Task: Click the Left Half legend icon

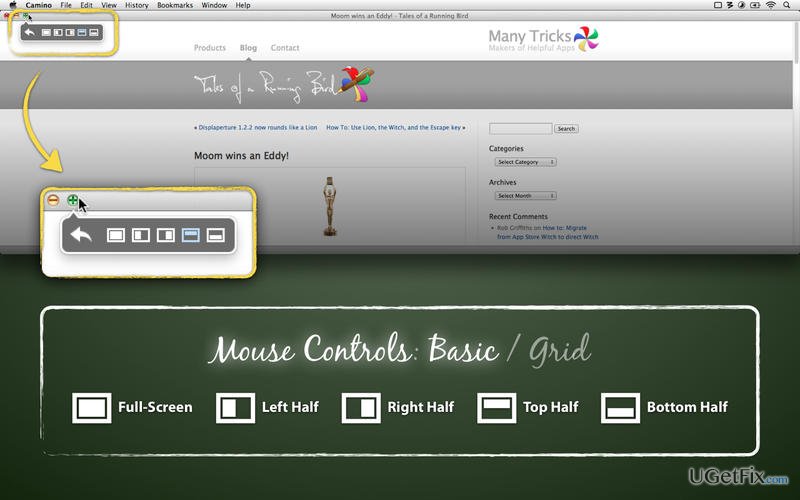Action: (235, 408)
